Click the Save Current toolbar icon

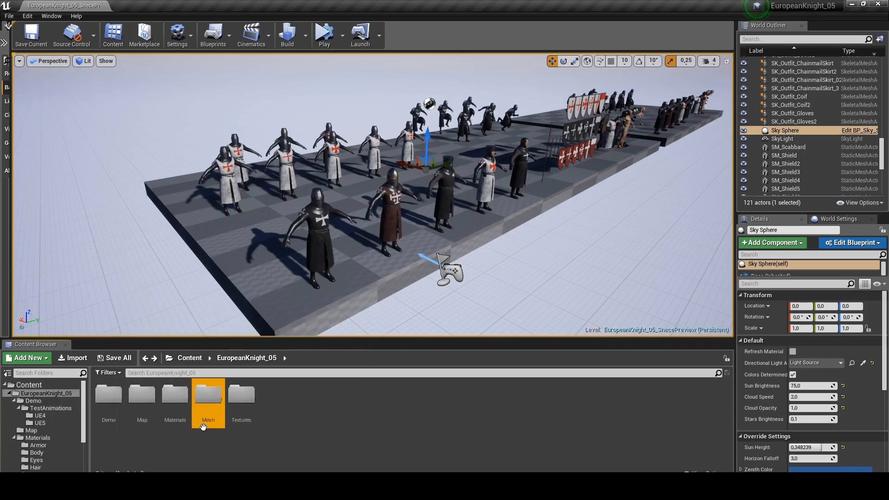[x=30, y=35]
